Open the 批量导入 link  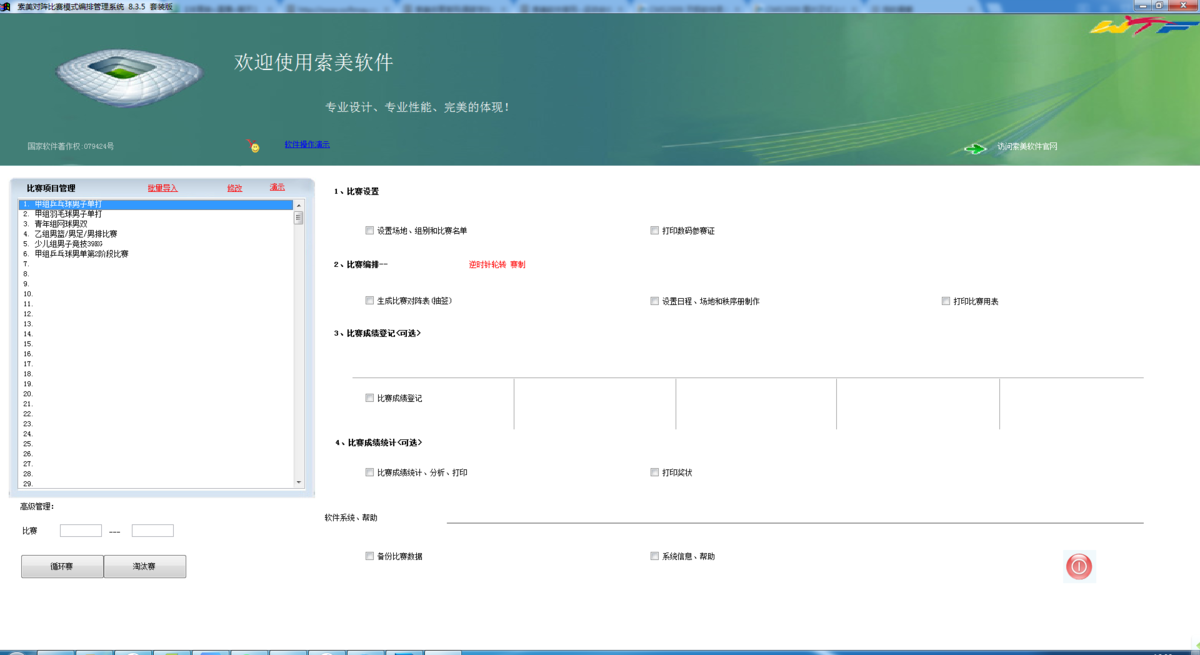tap(163, 187)
